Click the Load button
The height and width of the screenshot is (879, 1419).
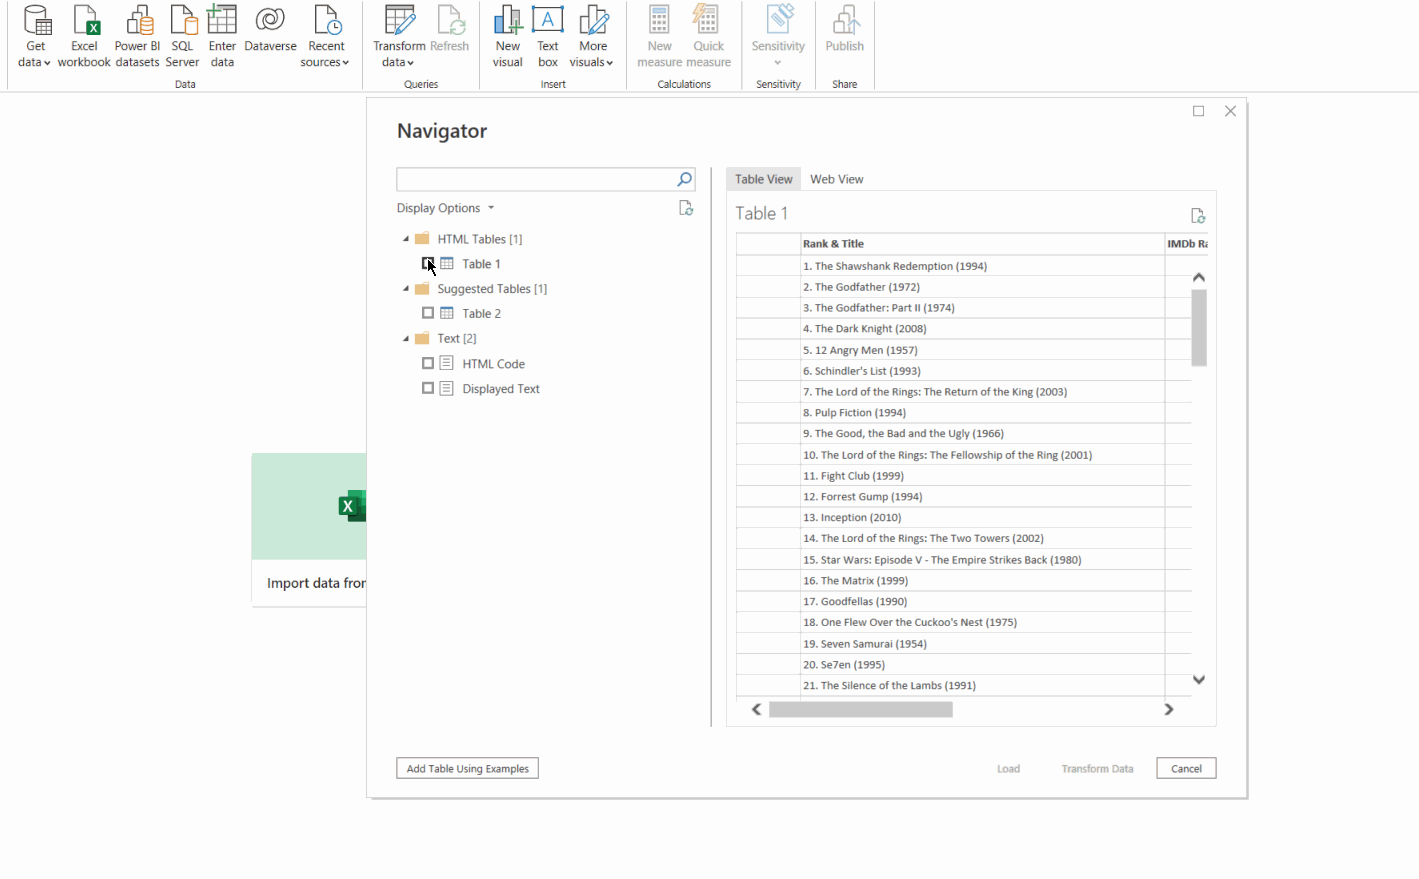point(1008,768)
